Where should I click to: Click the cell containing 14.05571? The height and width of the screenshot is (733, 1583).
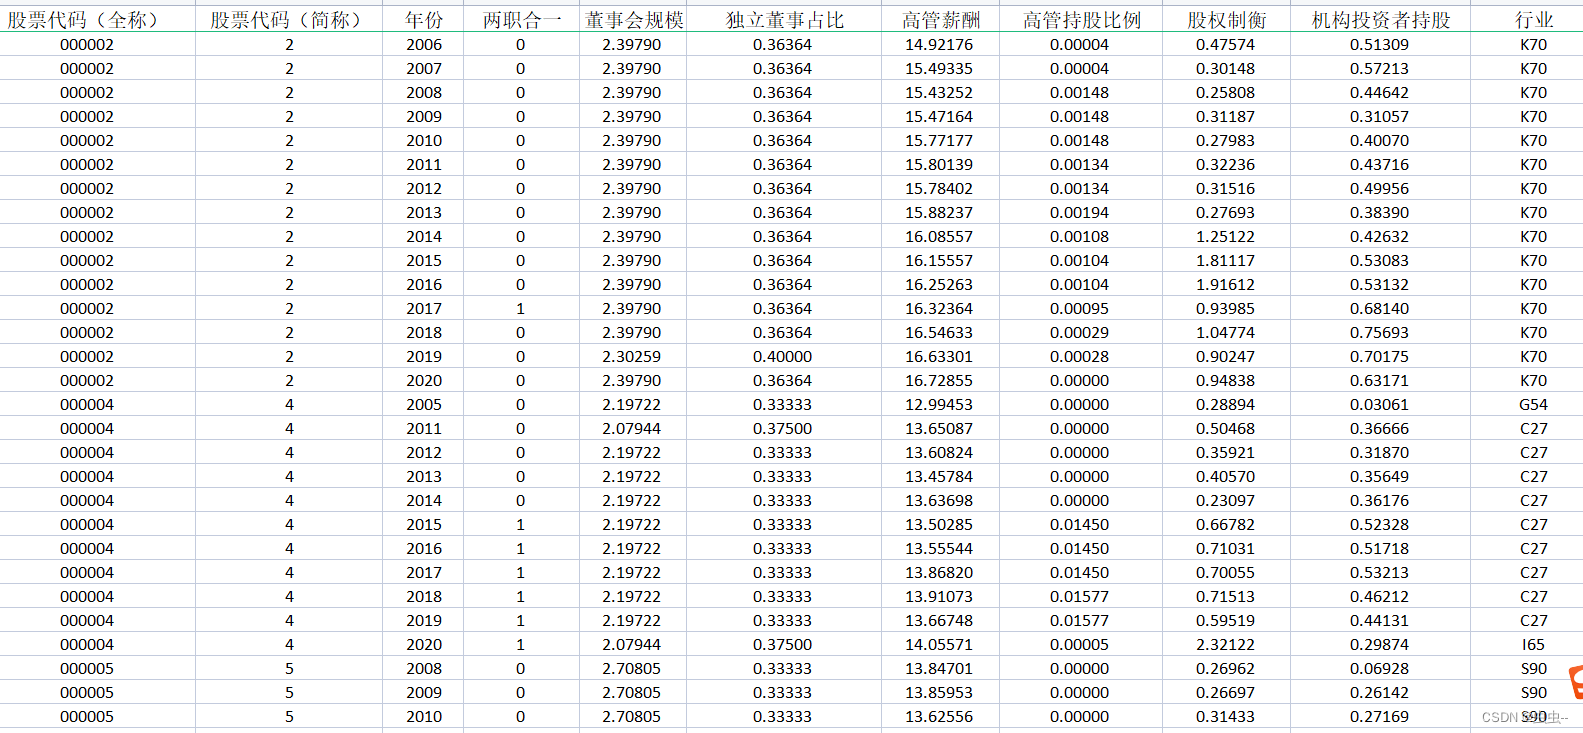click(x=940, y=645)
